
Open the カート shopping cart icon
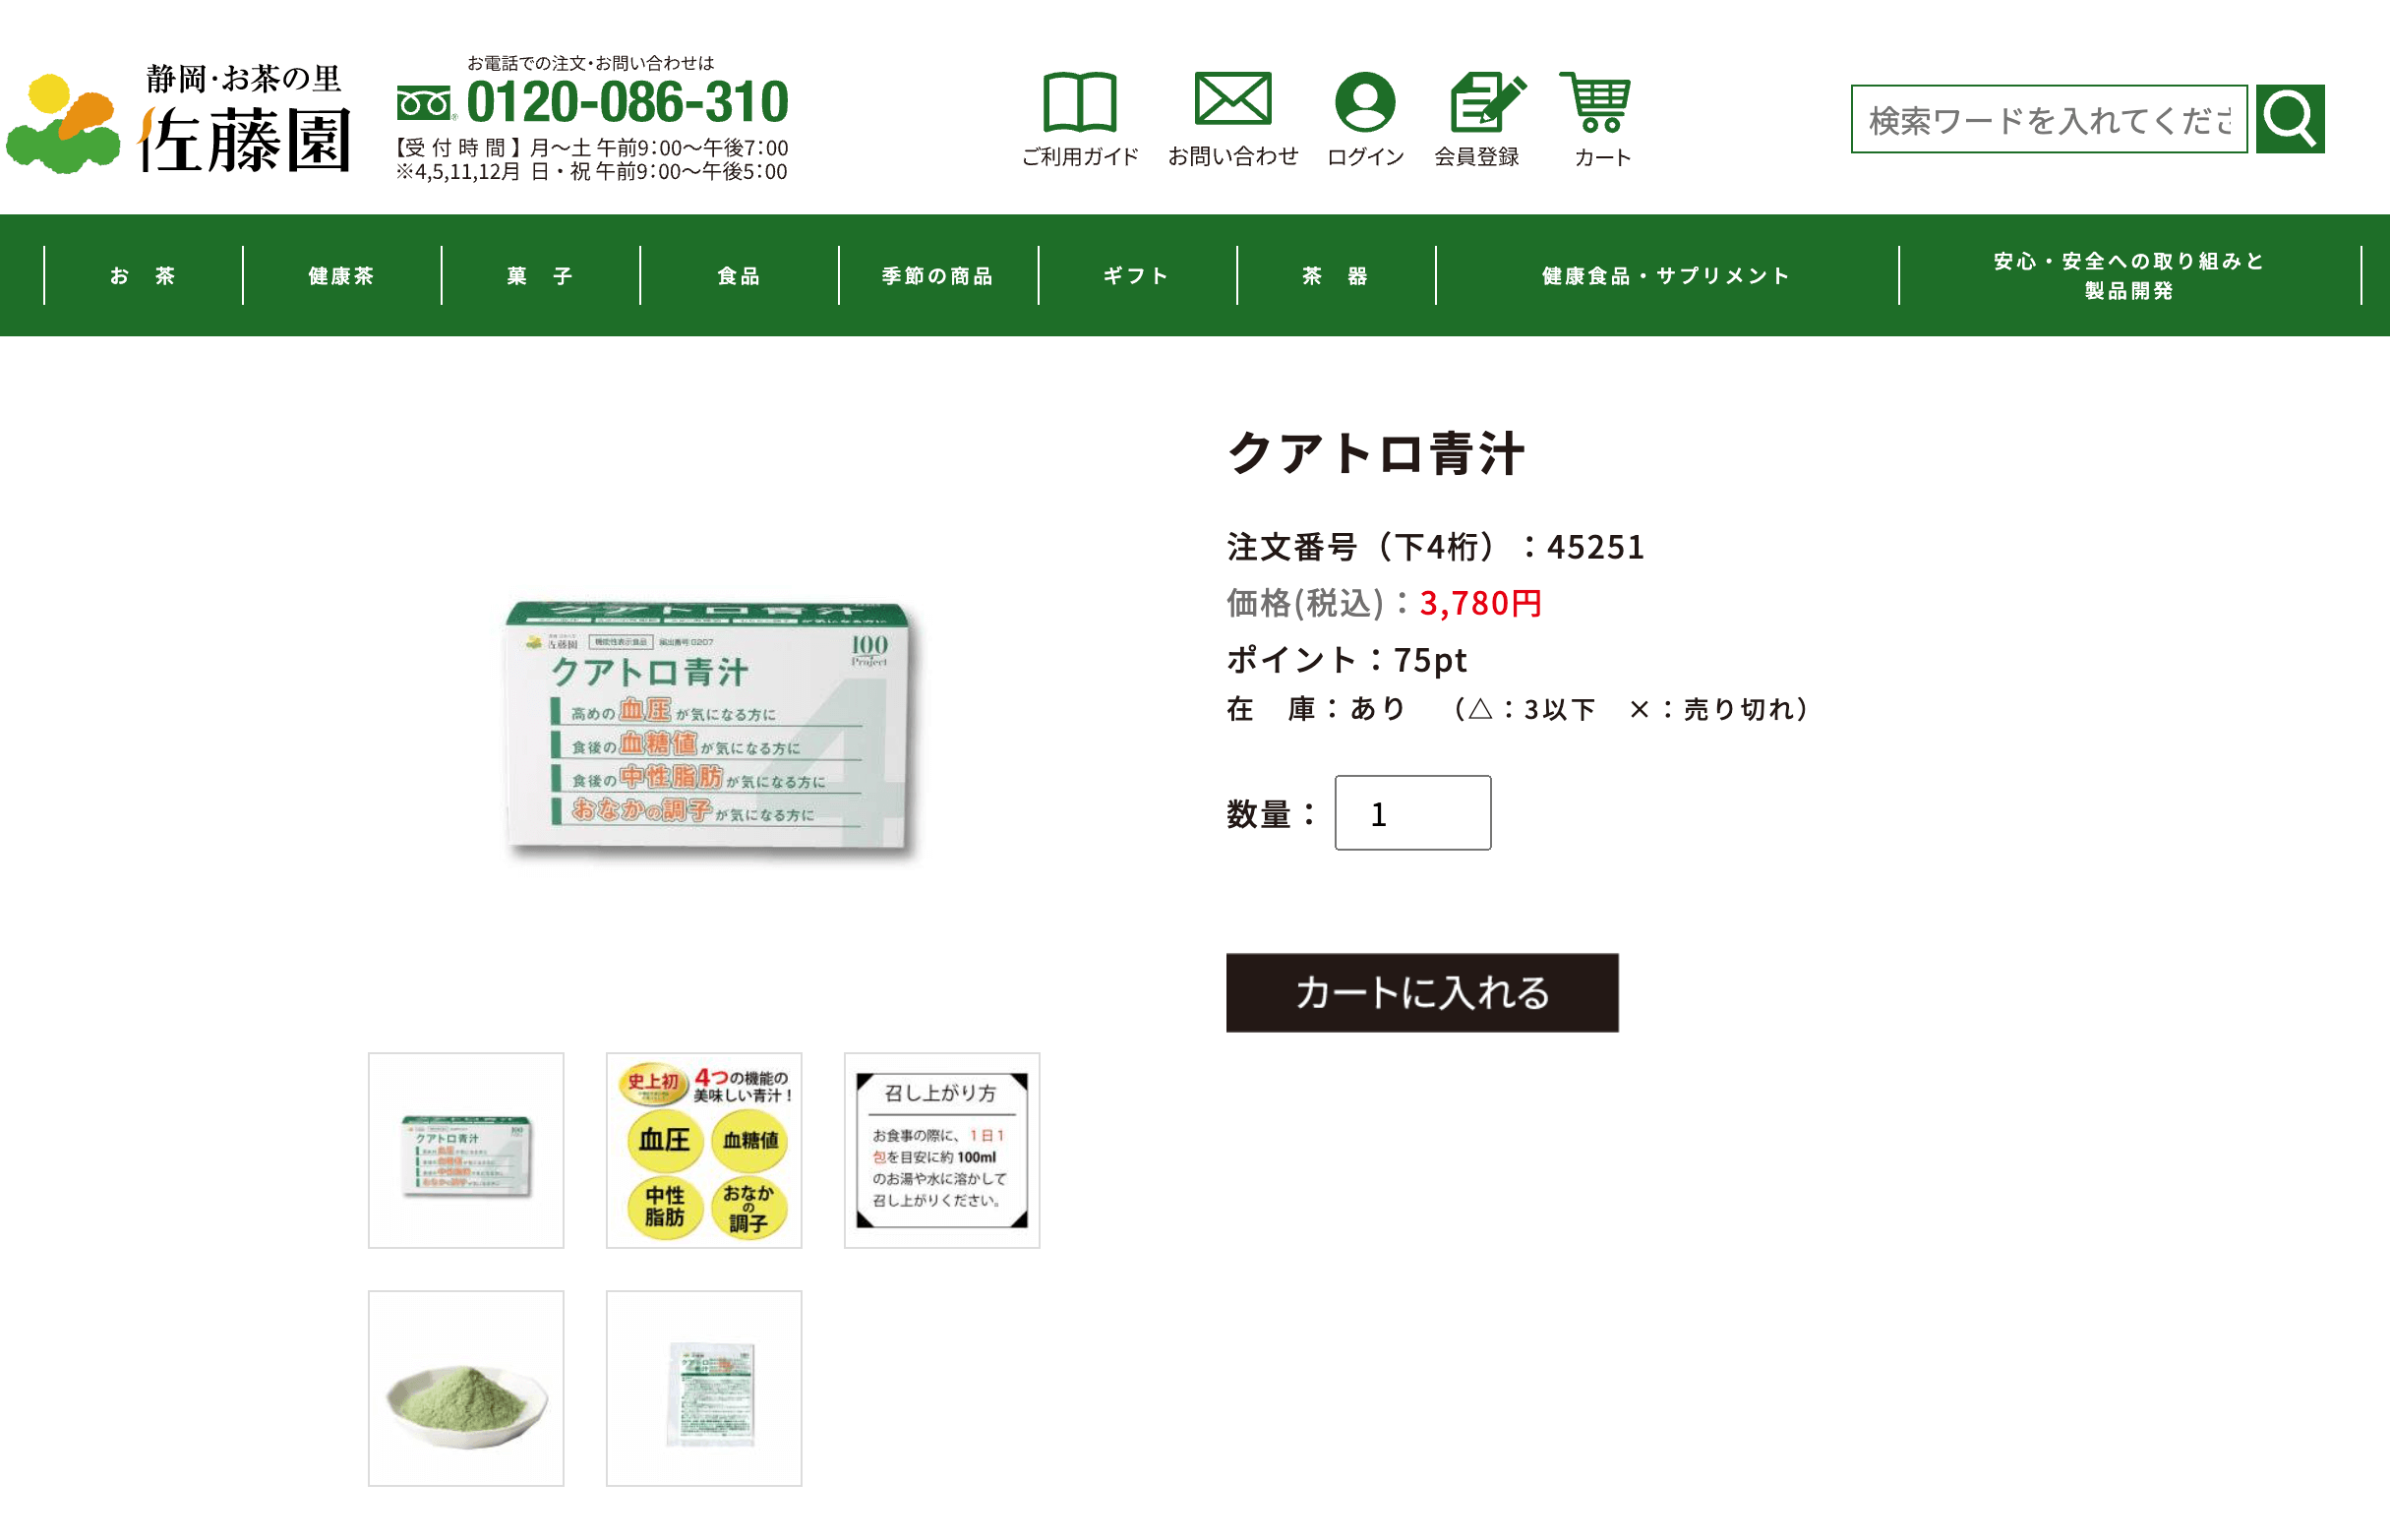coord(1596,102)
